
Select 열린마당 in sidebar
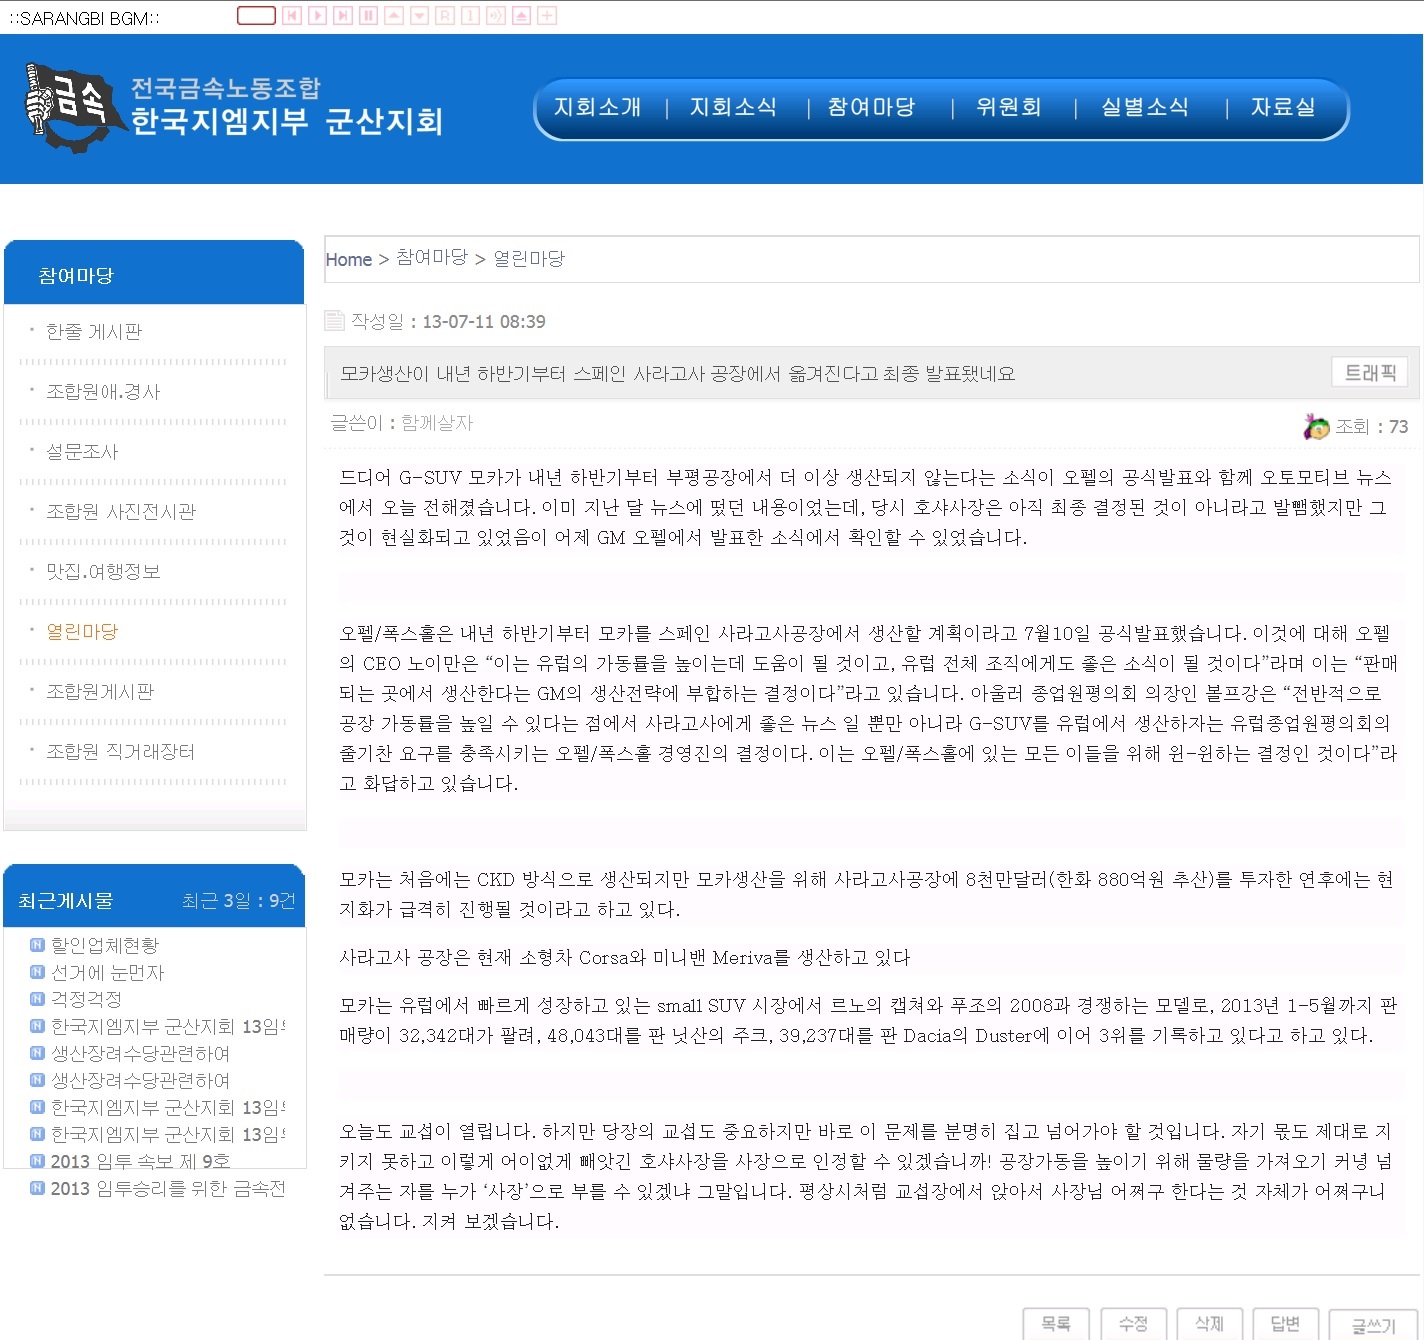[82, 631]
